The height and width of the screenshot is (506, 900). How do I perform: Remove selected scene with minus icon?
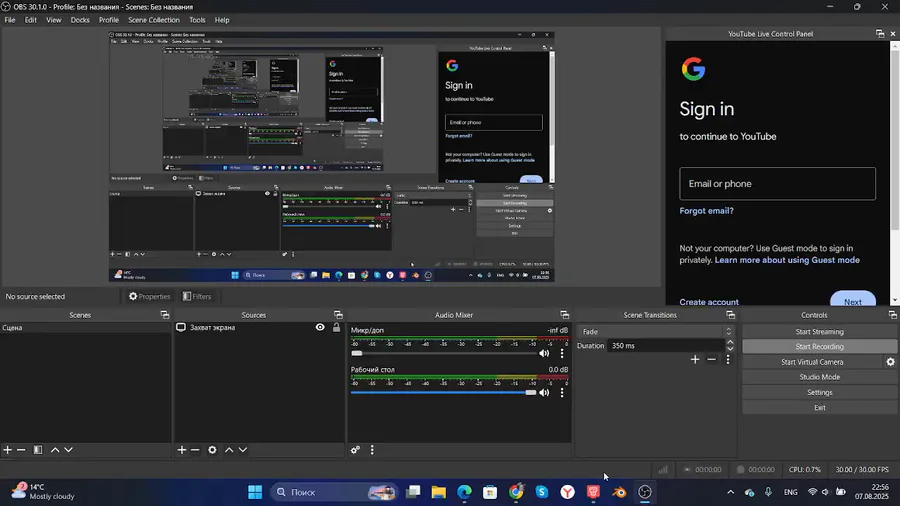click(21, 450)
